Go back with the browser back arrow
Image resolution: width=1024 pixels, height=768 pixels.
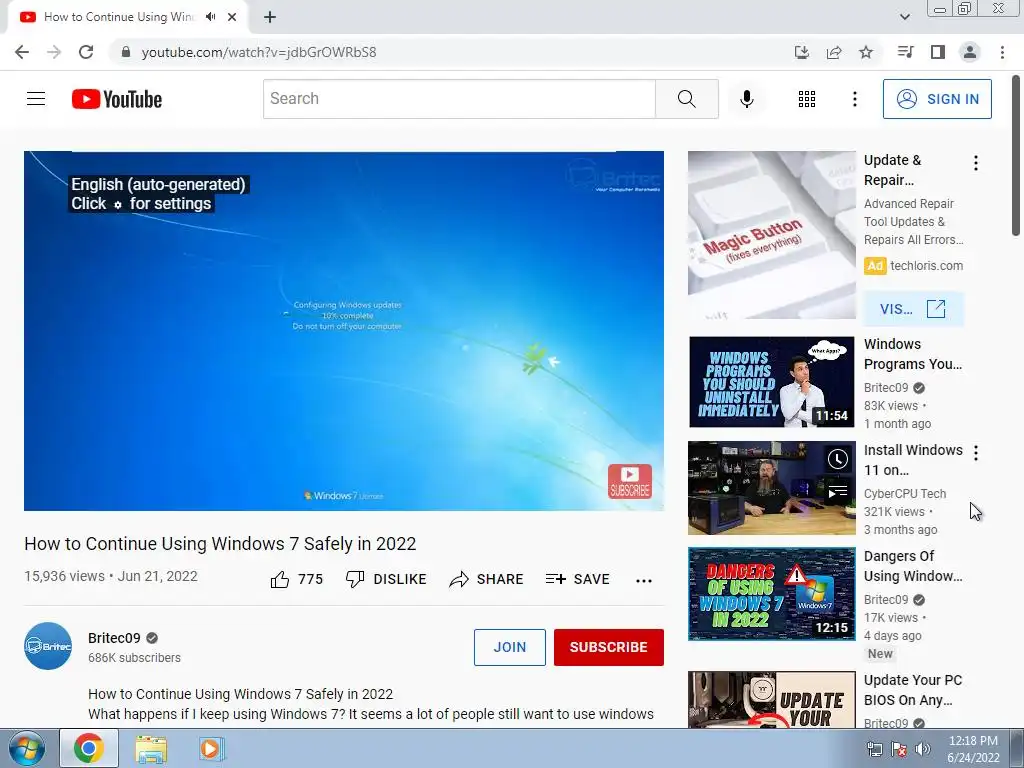(22, 52)
